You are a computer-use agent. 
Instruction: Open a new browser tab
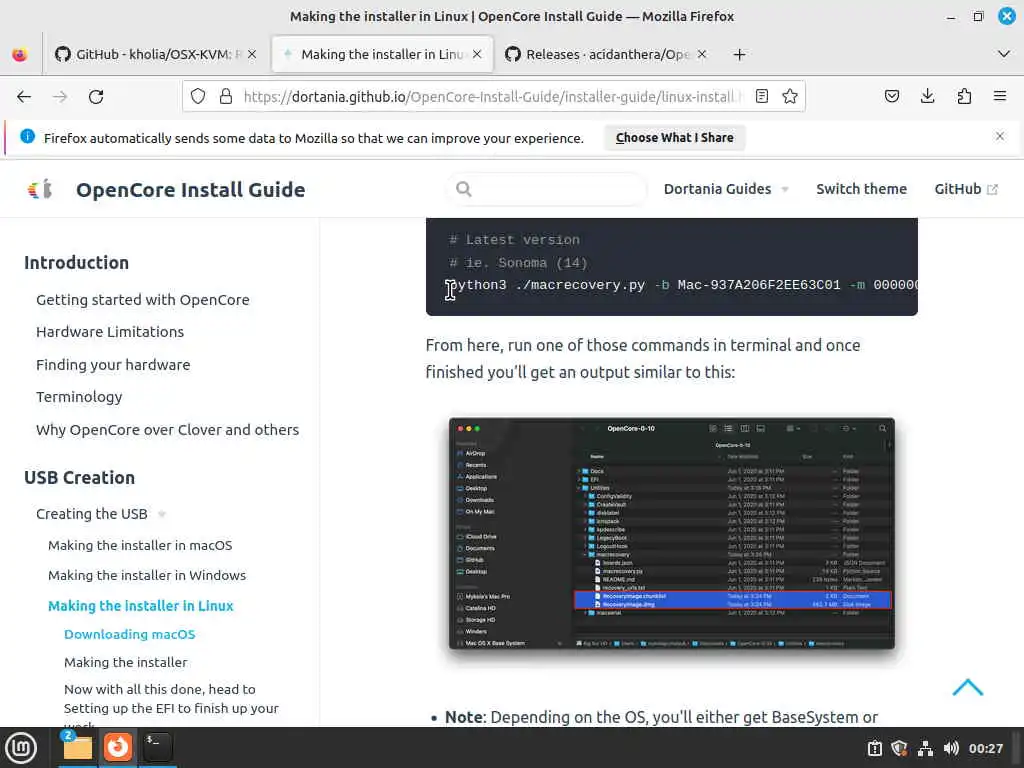739,55
